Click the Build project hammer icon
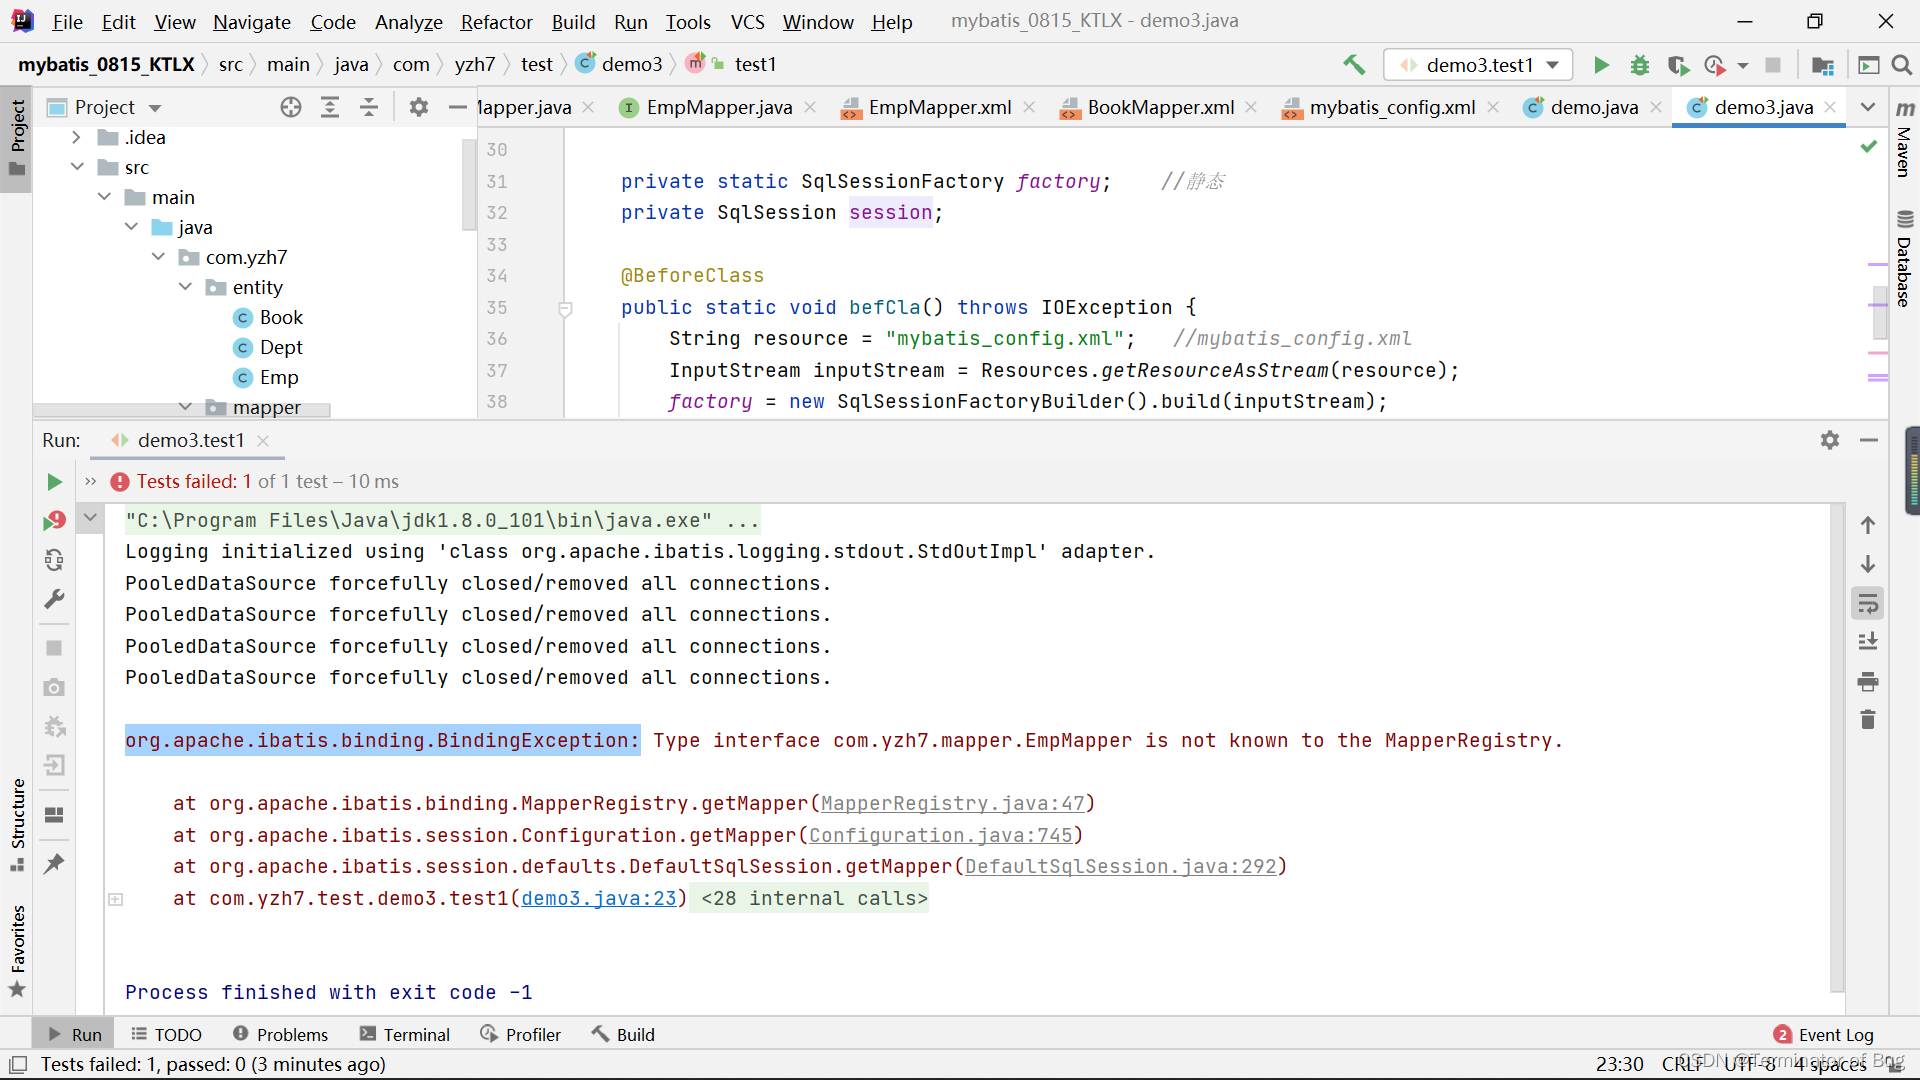This screenshot has height=1080, width=1920. 1354,65
